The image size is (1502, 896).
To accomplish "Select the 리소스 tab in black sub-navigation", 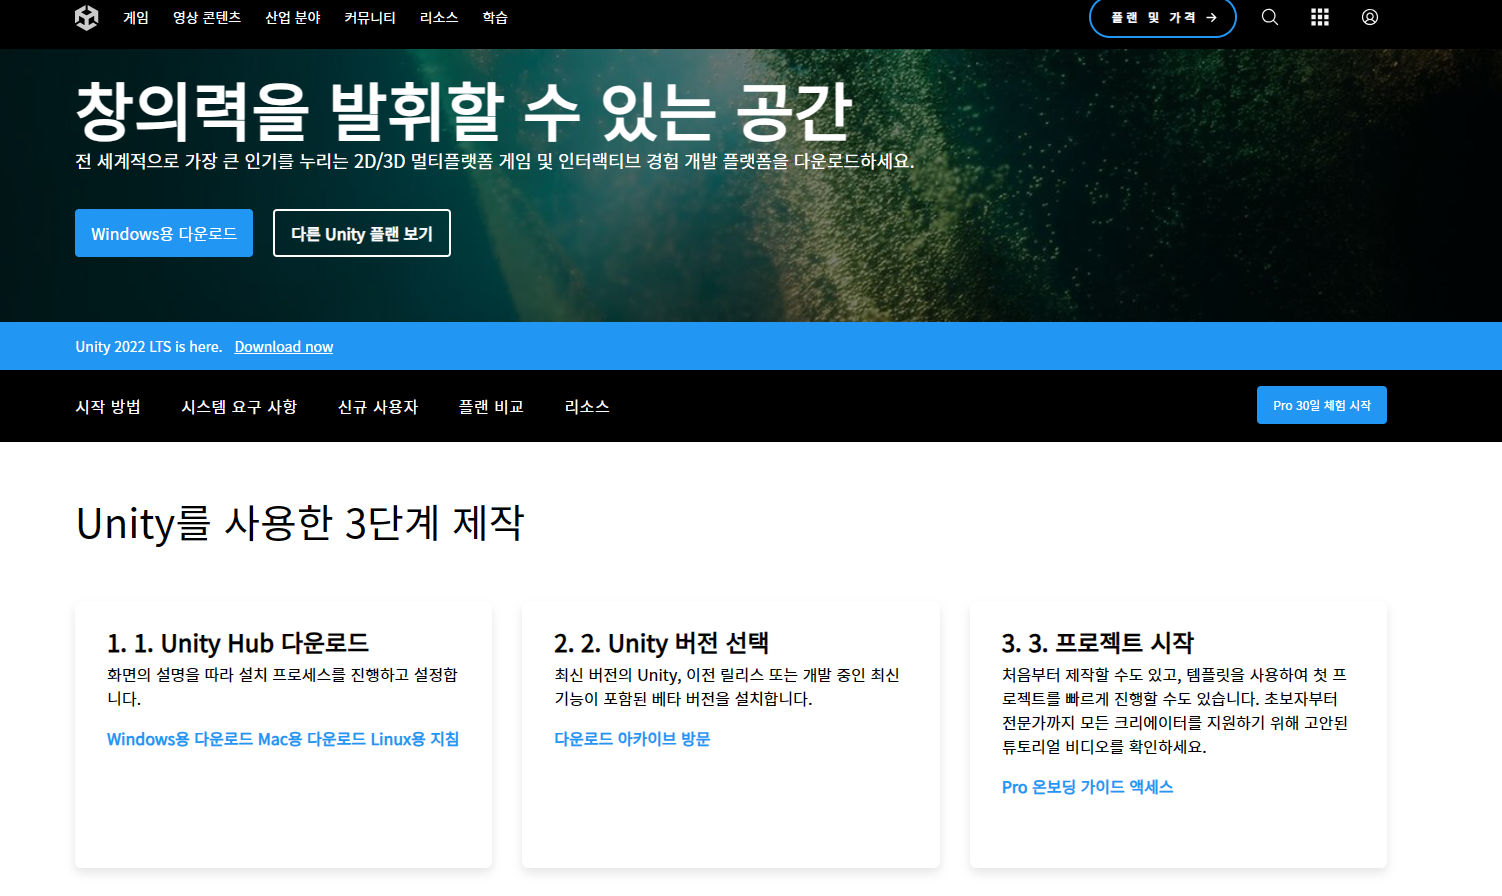I will (587, 407).
